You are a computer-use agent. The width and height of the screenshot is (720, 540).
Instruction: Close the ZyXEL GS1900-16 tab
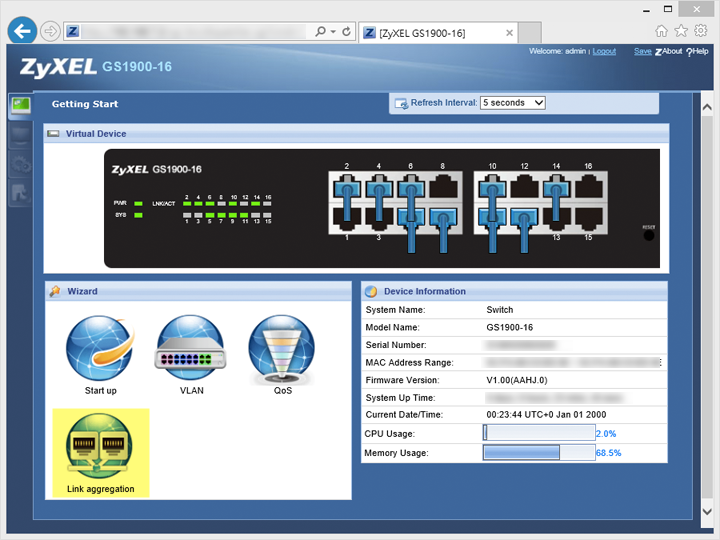[509, 33]
